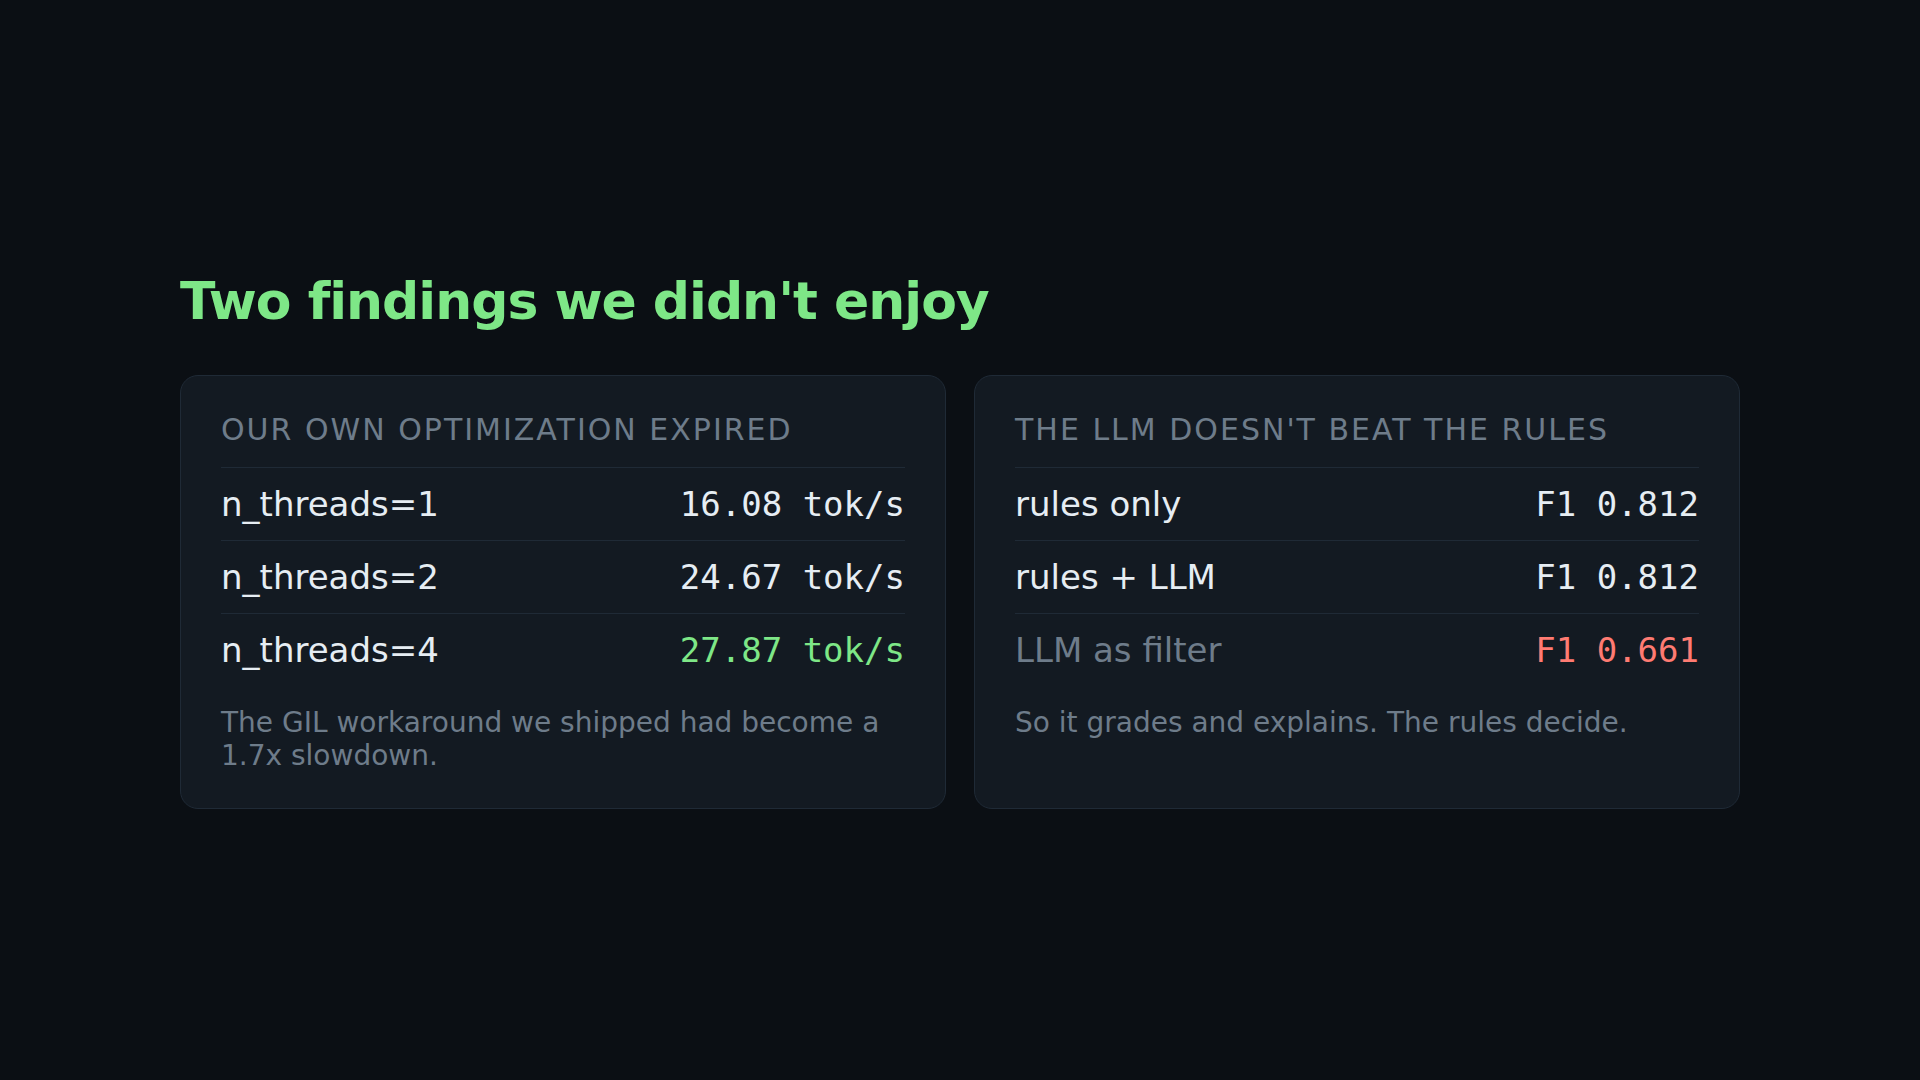This screenshot has width=1920, height=1080.
Task: Click the GIL workaround slowdown note
Action: pyautogui.click(x=550, y=738)
